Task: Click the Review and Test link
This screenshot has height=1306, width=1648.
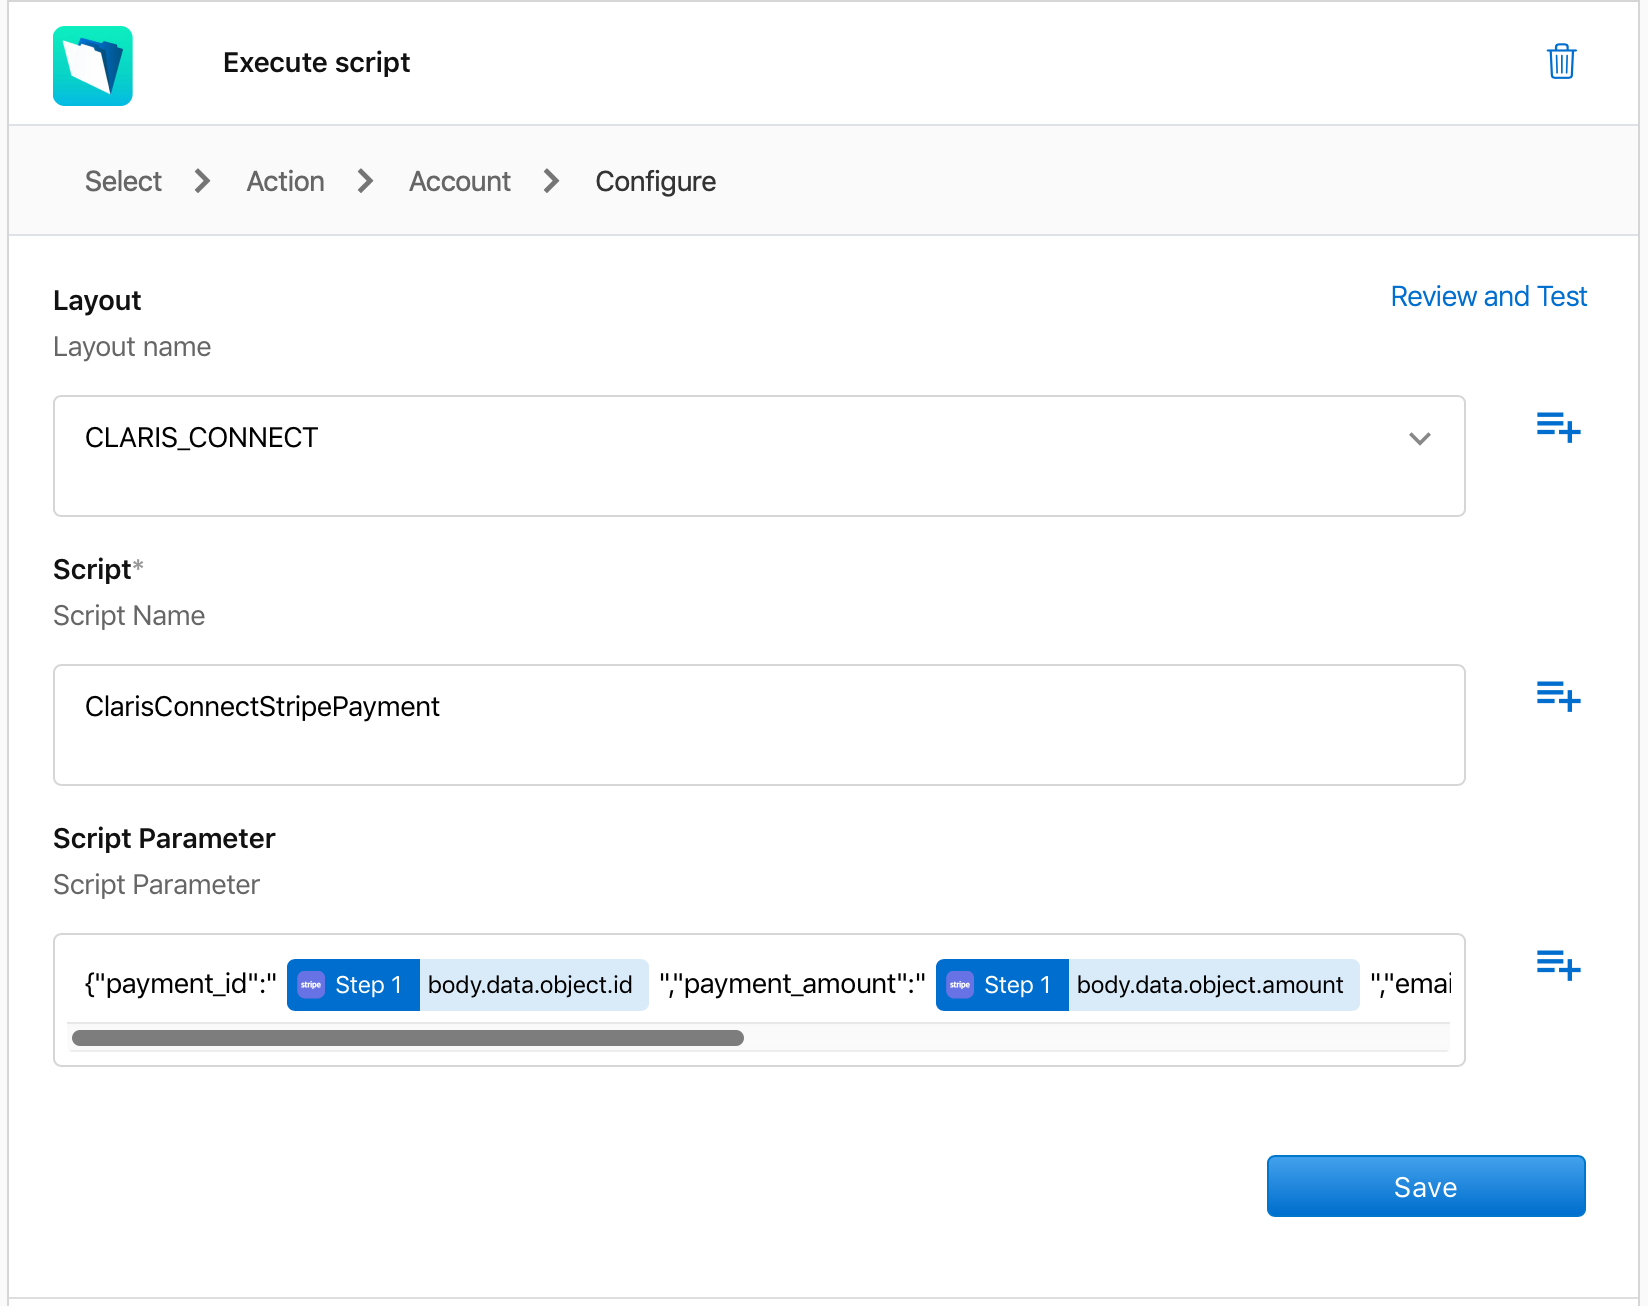Action: click(x=1488, y=296)
